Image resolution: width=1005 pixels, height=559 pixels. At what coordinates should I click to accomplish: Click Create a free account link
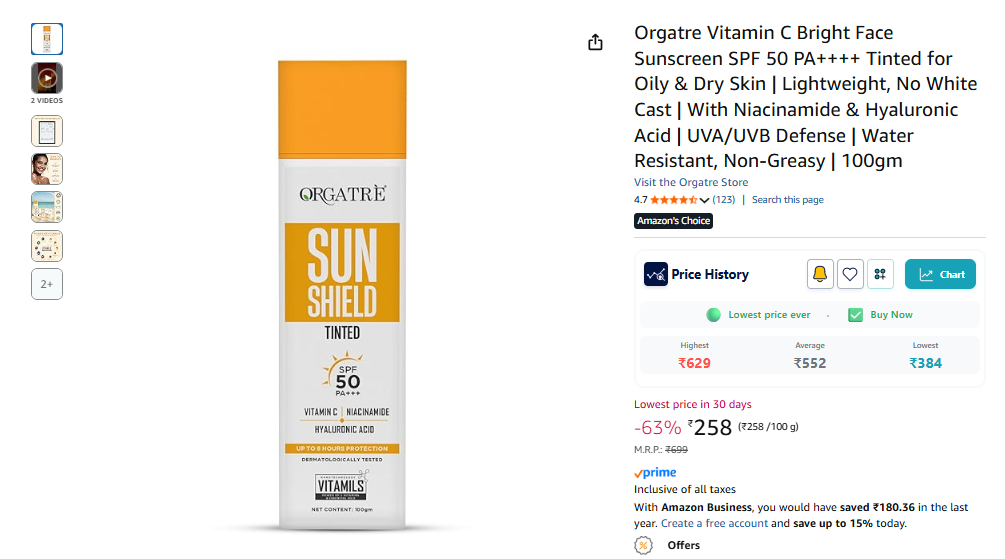tap(714, 523)
